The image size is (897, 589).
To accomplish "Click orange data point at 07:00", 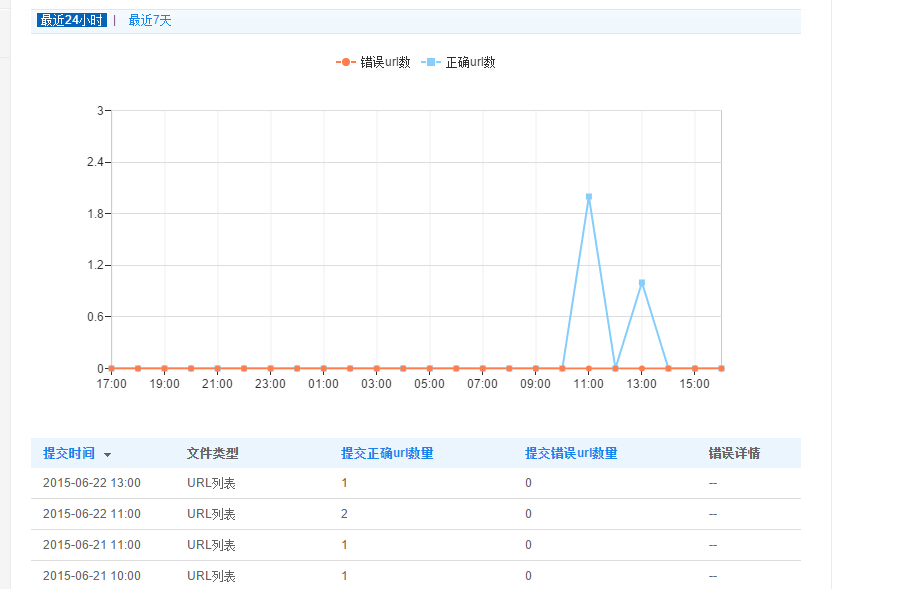I will (483, 368).
